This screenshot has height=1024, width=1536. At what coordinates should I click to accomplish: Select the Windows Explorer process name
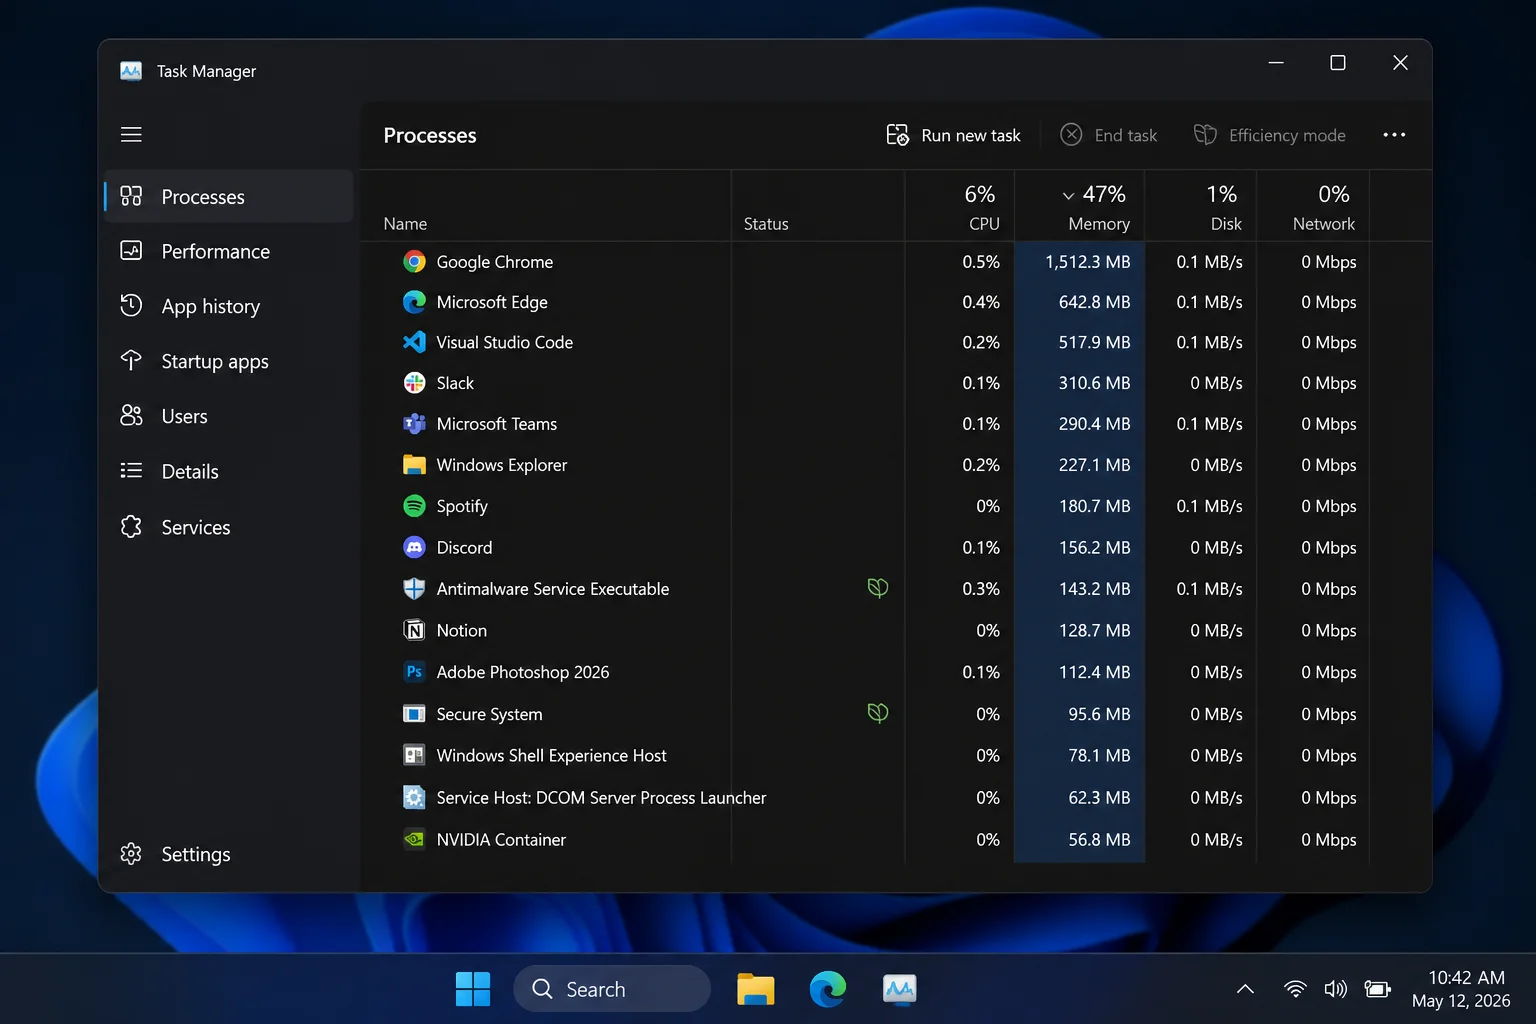tap(502, 465)
